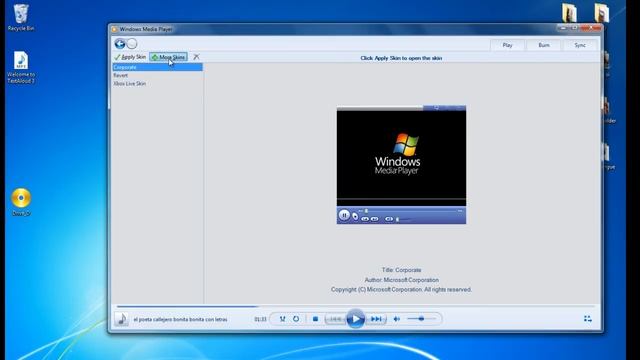Image resolution: width=640 pixels, height=360 pixels.
Task: Open More Skins download link
Action: coord(169,57)
